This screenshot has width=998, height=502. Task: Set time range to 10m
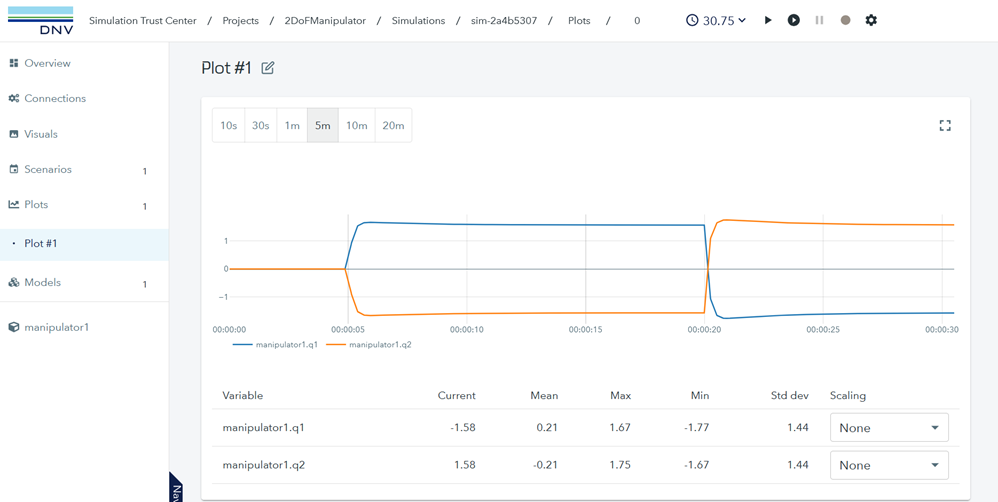click(x=356, y=125)
